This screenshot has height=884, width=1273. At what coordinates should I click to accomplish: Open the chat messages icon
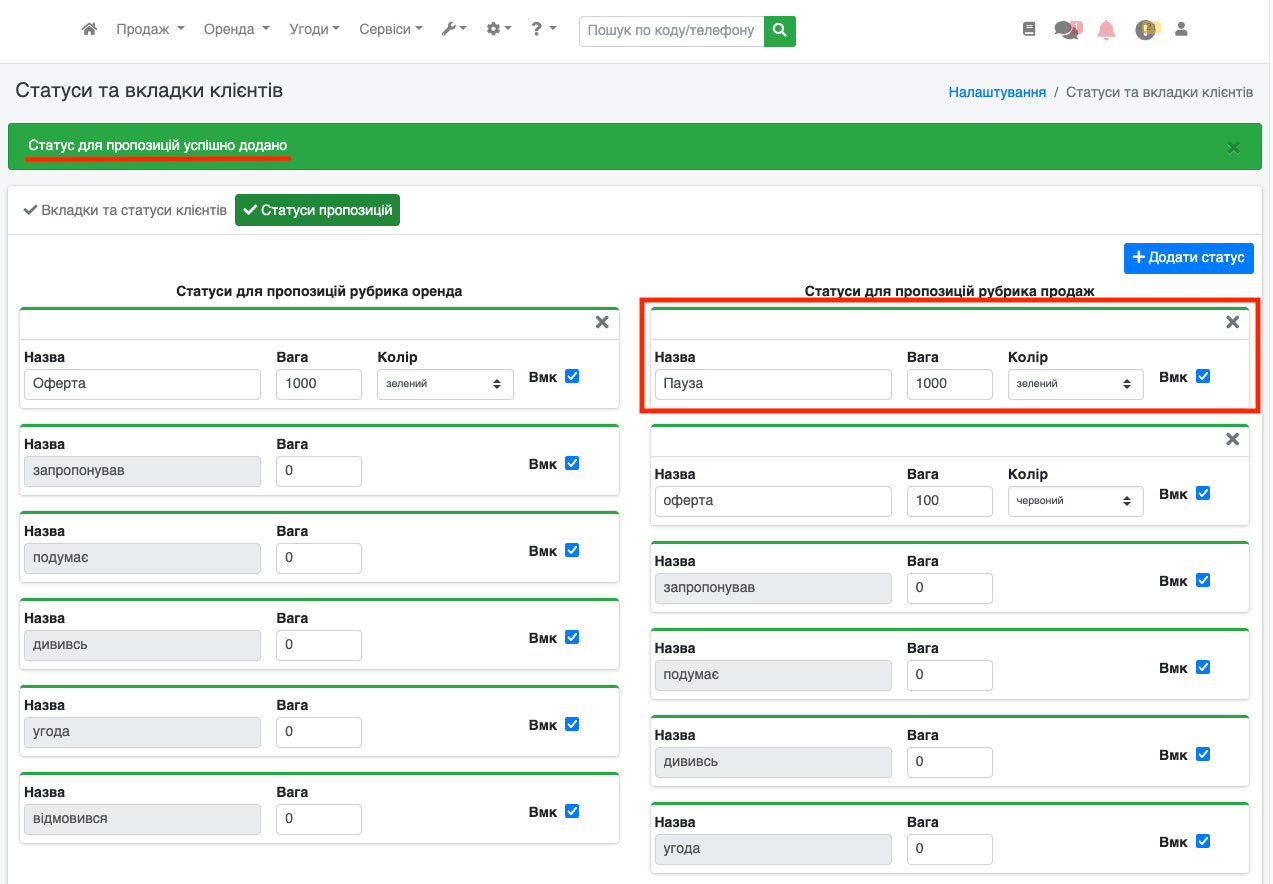pyautogui.click(x=1066, y=30)
